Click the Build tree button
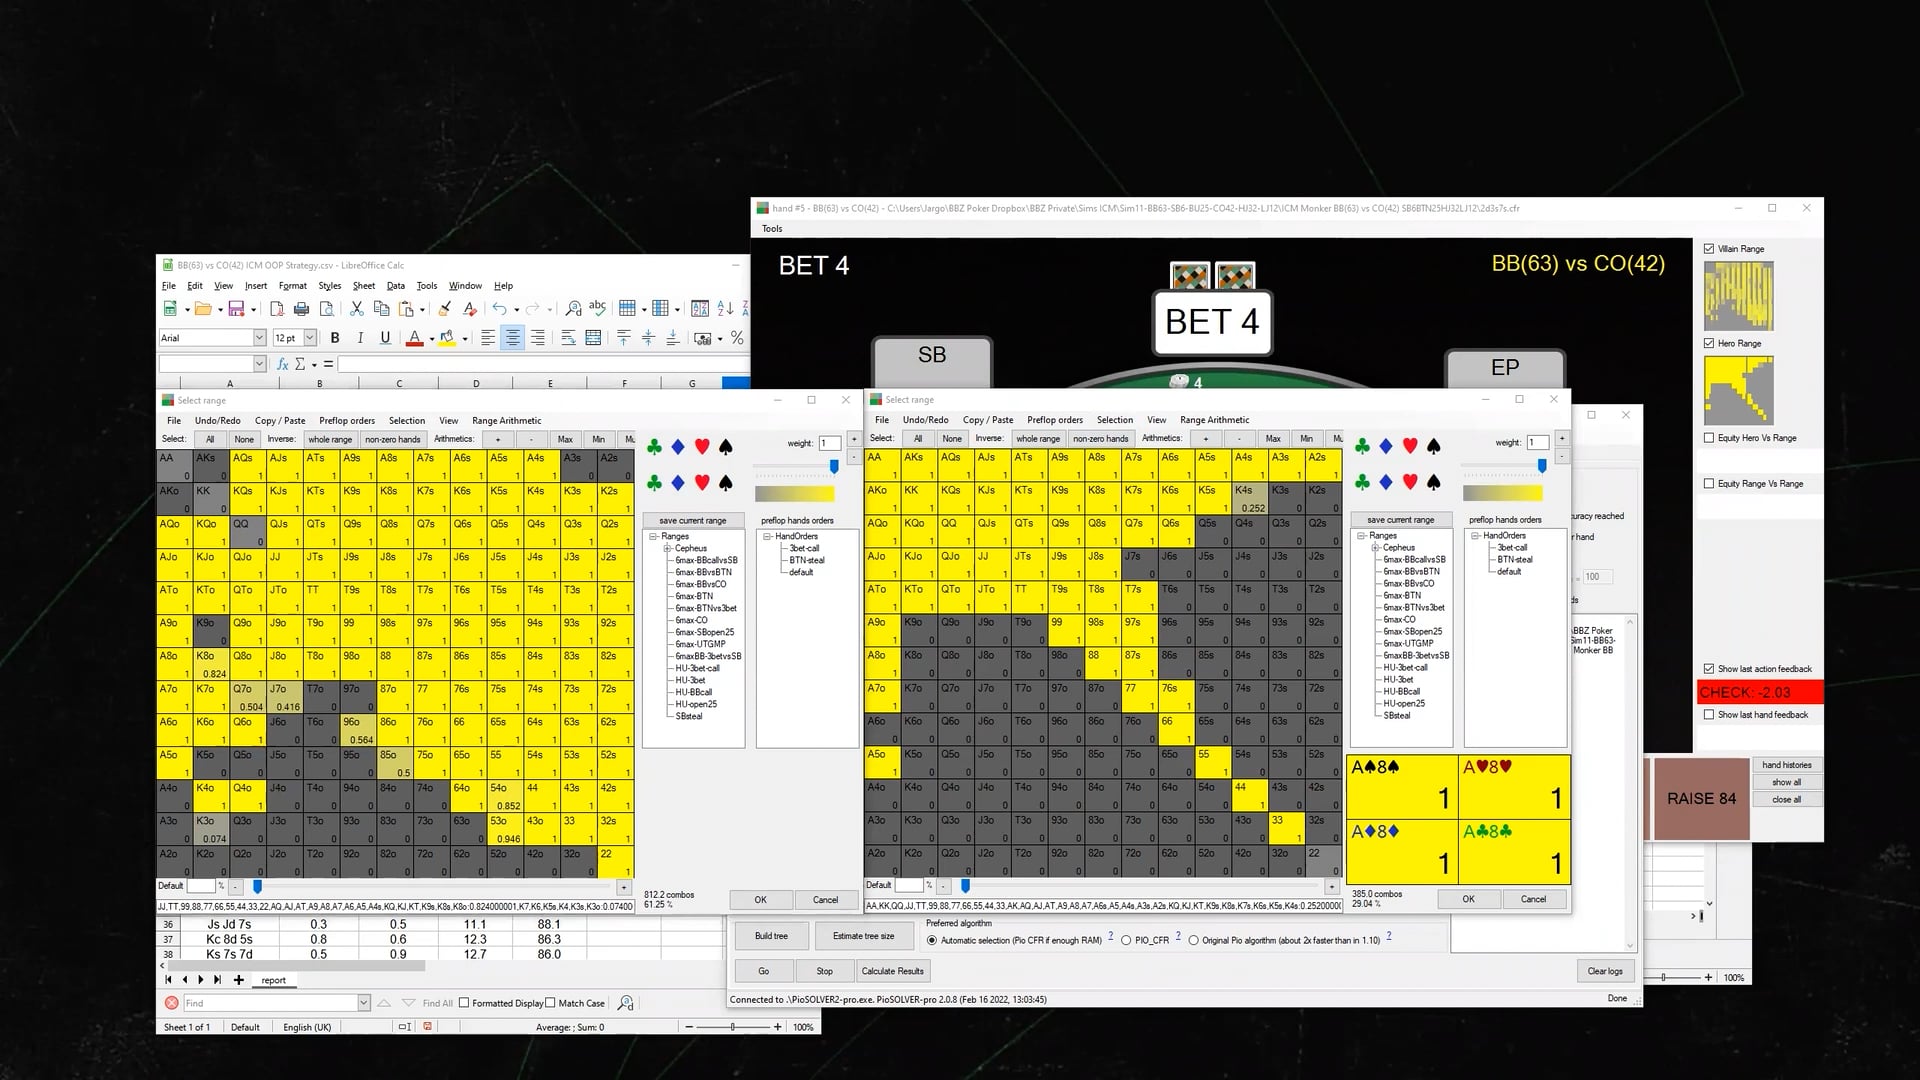This screenshot has height=1080, width=1920. click(771, 936)
